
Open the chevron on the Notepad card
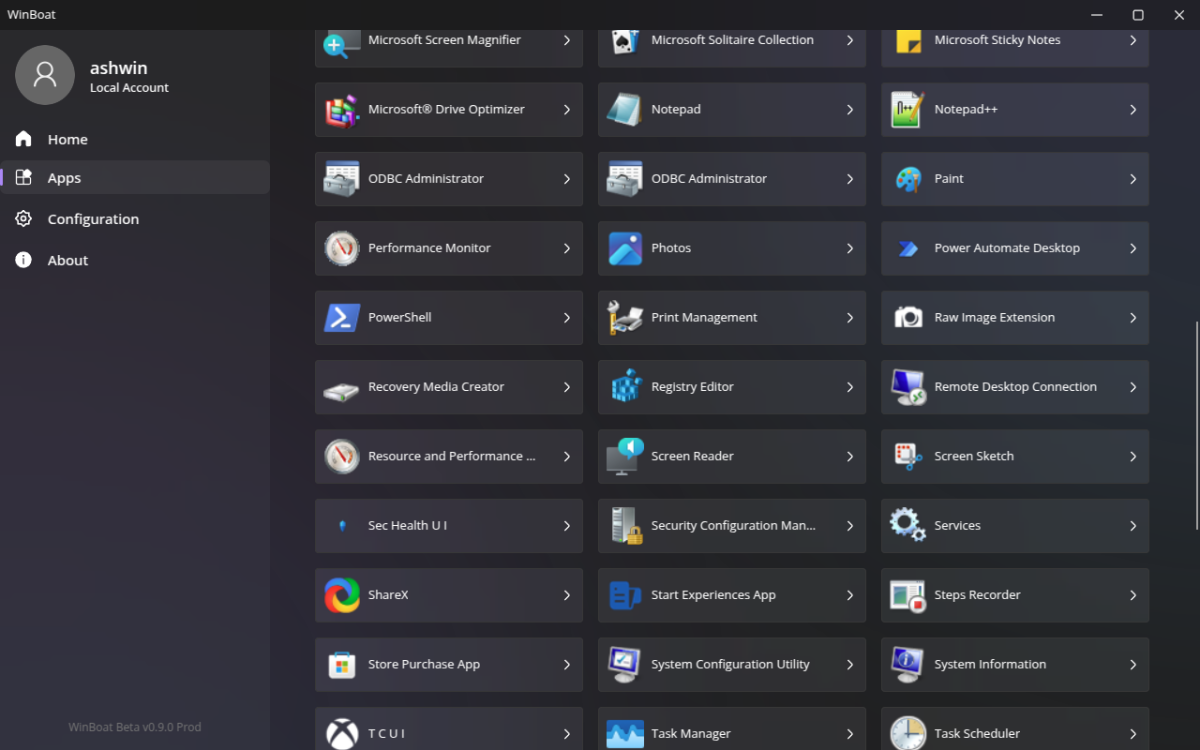click(x=850, y=110)
